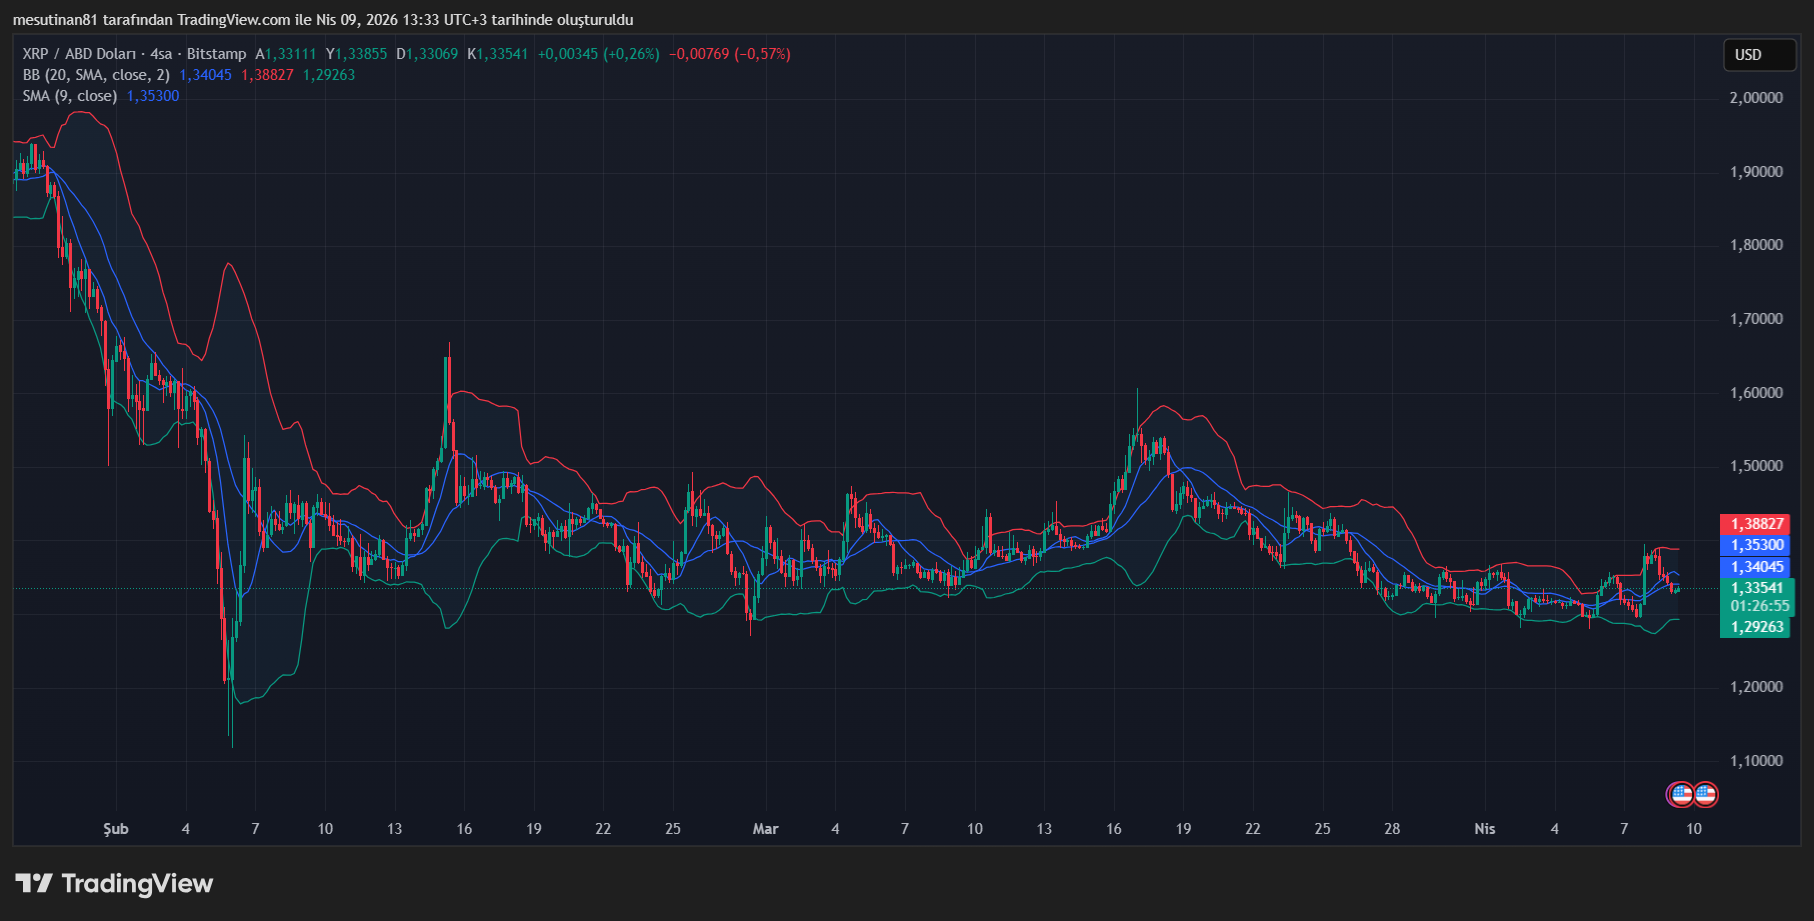The image size is (1814, 921).
Task: Open the 4sa timeframe selector
Action: [x=161, y=54]
